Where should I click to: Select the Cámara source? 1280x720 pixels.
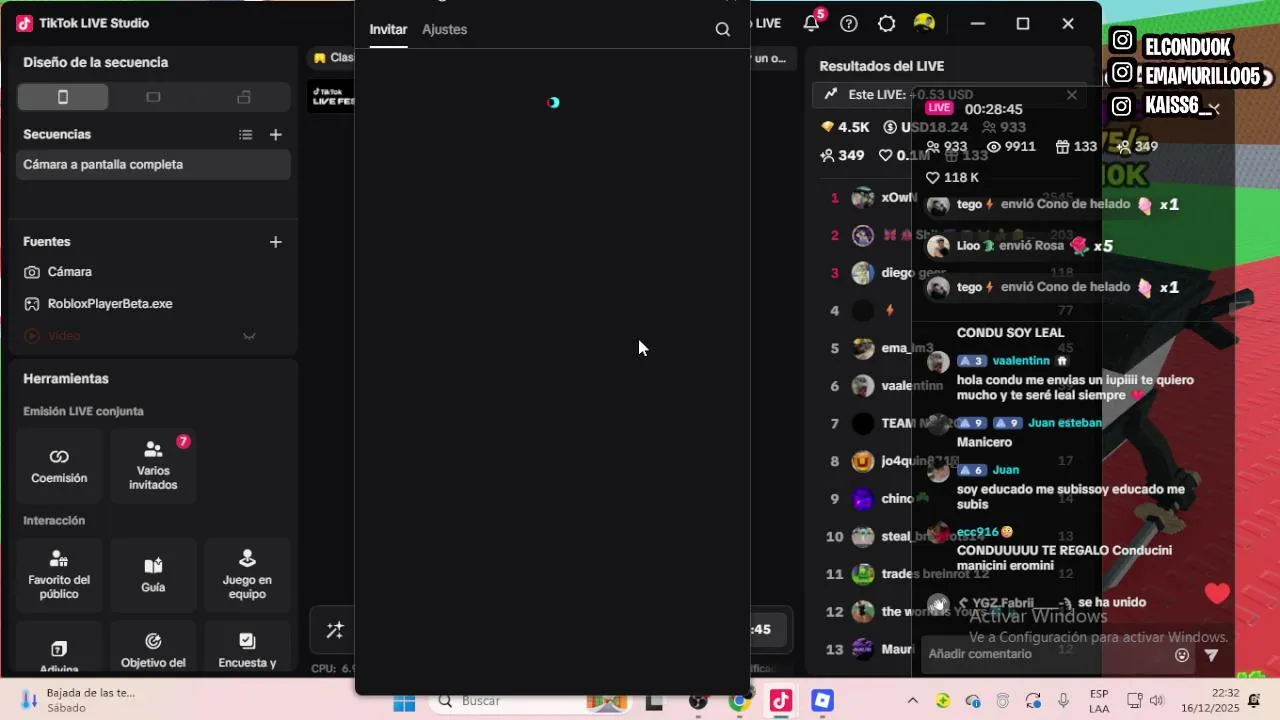pos(153,272)
